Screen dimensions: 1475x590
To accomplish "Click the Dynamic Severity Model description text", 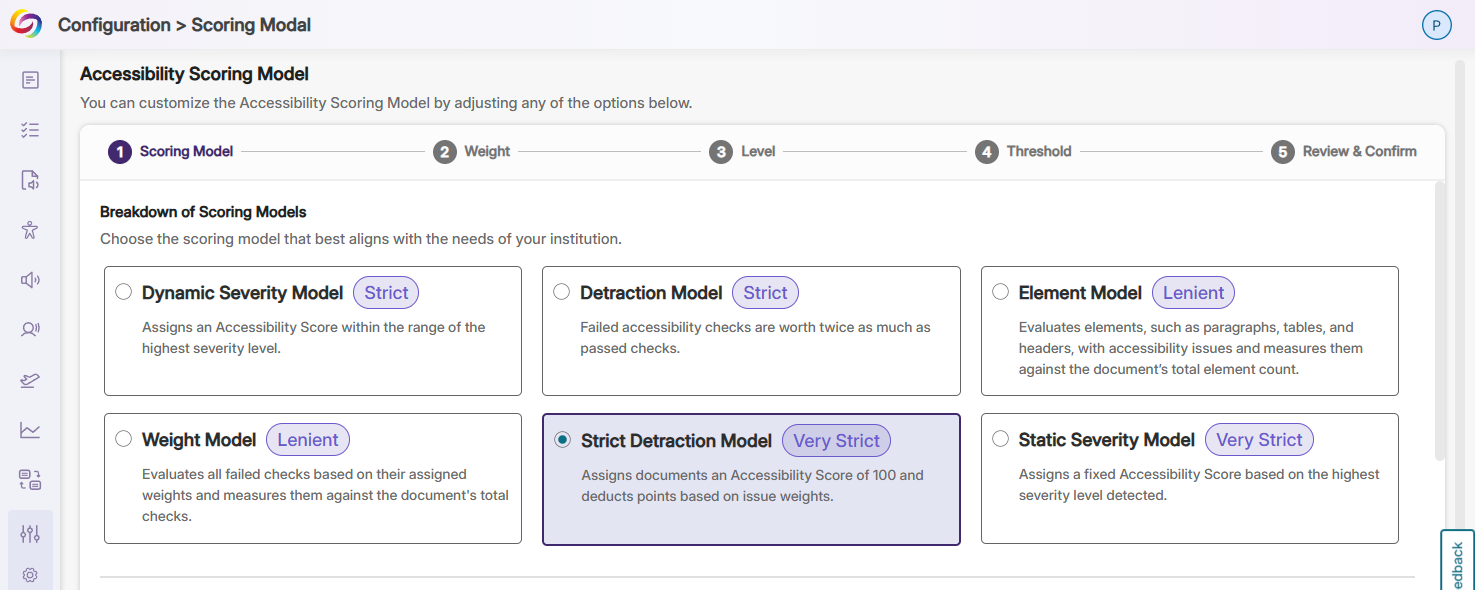I will [314, 338].
